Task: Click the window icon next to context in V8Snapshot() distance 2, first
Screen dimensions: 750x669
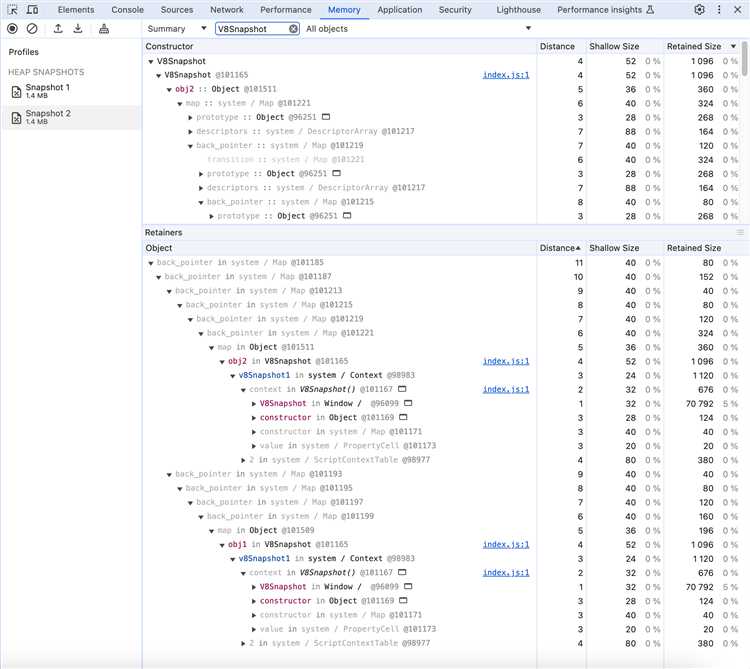Action: click(402, 389)
